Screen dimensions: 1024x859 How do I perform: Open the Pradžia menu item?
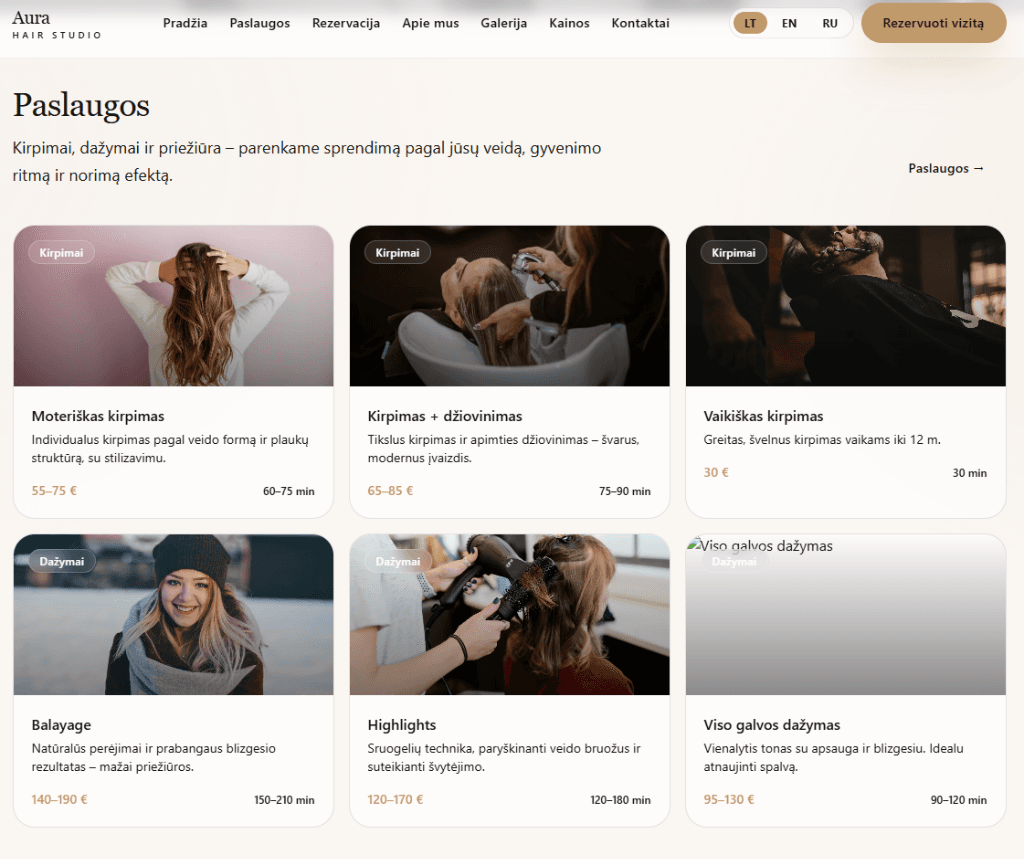(x=185, y=23)
